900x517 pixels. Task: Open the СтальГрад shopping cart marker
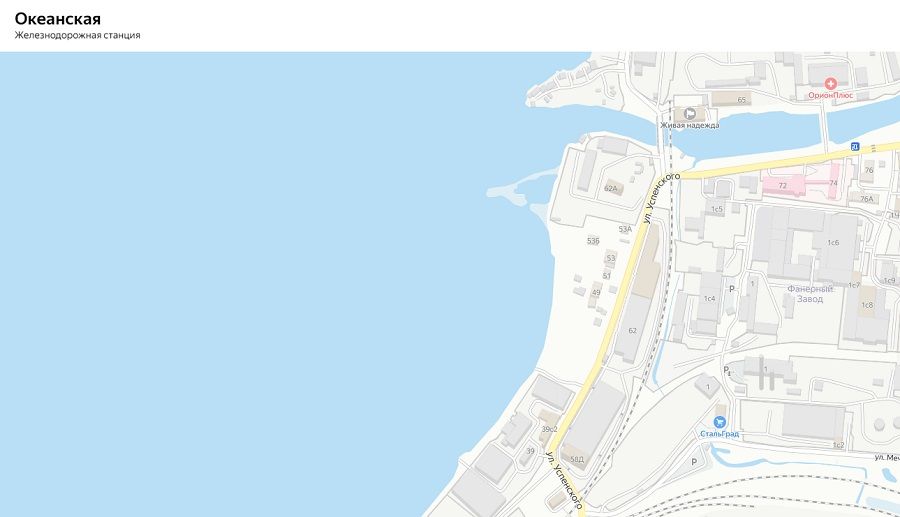tap(719, 422)
